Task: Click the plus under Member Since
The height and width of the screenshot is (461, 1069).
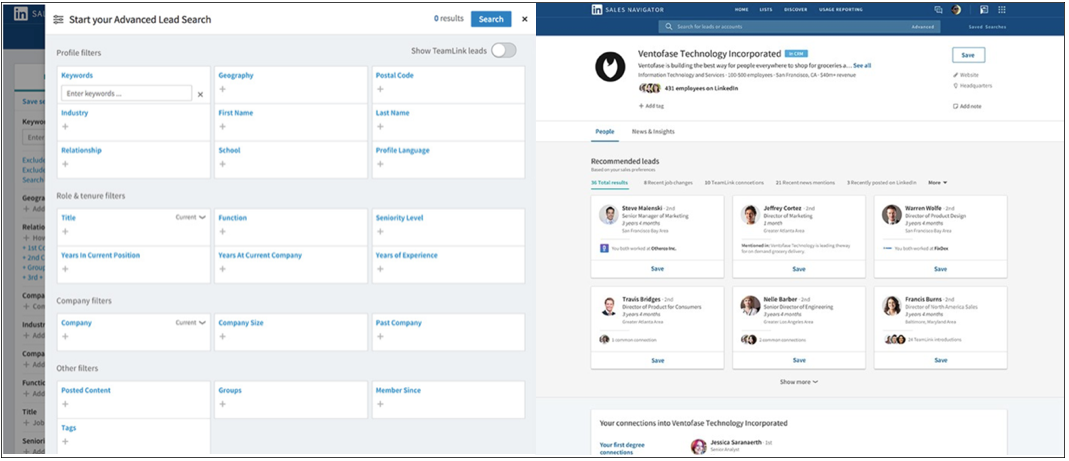Action: [x=380, y=404]
